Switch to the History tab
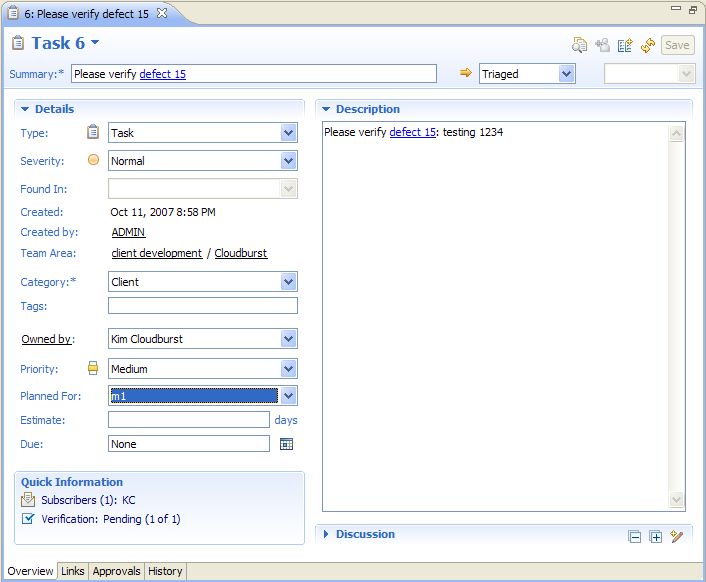The height and width of the screenshot is (582, 706). click(165, 571)
